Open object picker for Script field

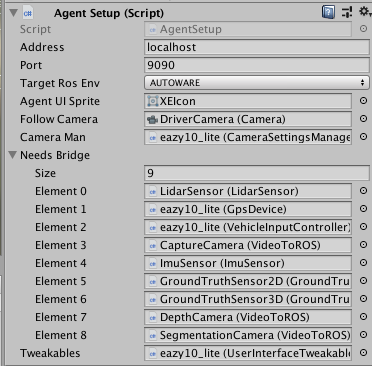pyautogui.click(x=363, y=29)
